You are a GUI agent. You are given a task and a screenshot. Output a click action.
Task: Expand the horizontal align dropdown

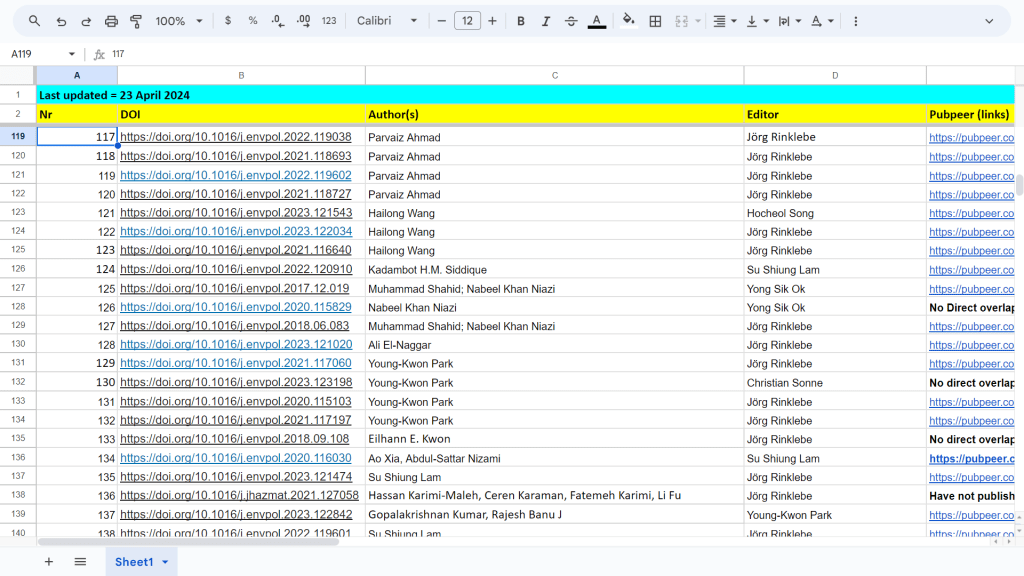(724, 21)
